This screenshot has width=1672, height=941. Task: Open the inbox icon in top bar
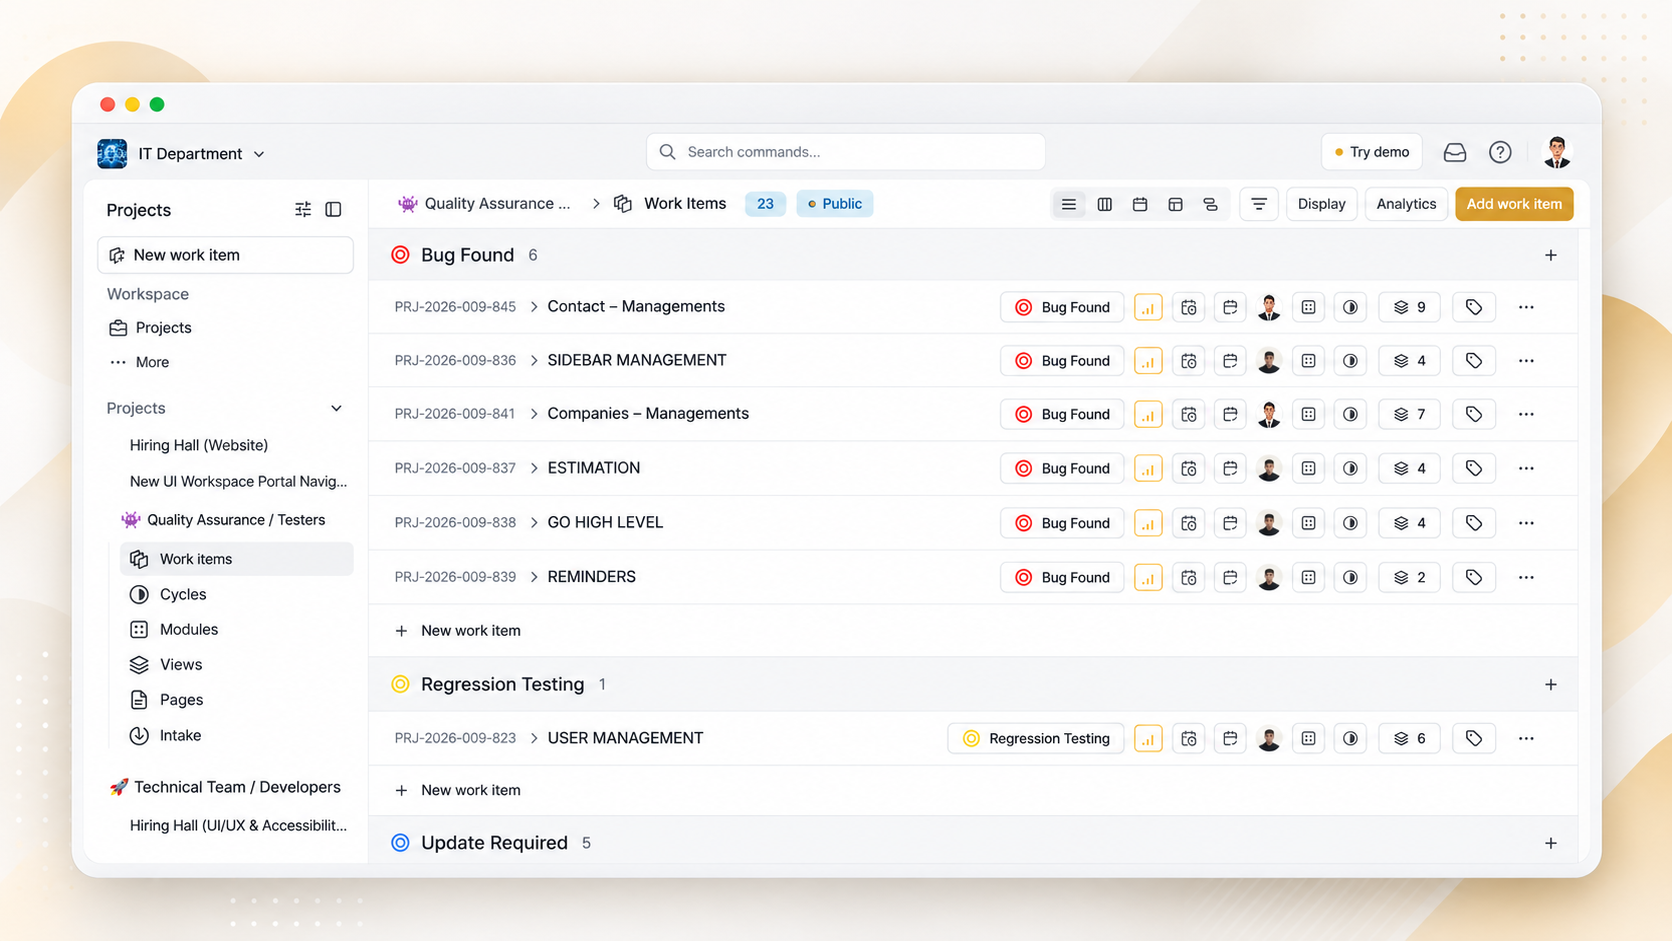1455,152
